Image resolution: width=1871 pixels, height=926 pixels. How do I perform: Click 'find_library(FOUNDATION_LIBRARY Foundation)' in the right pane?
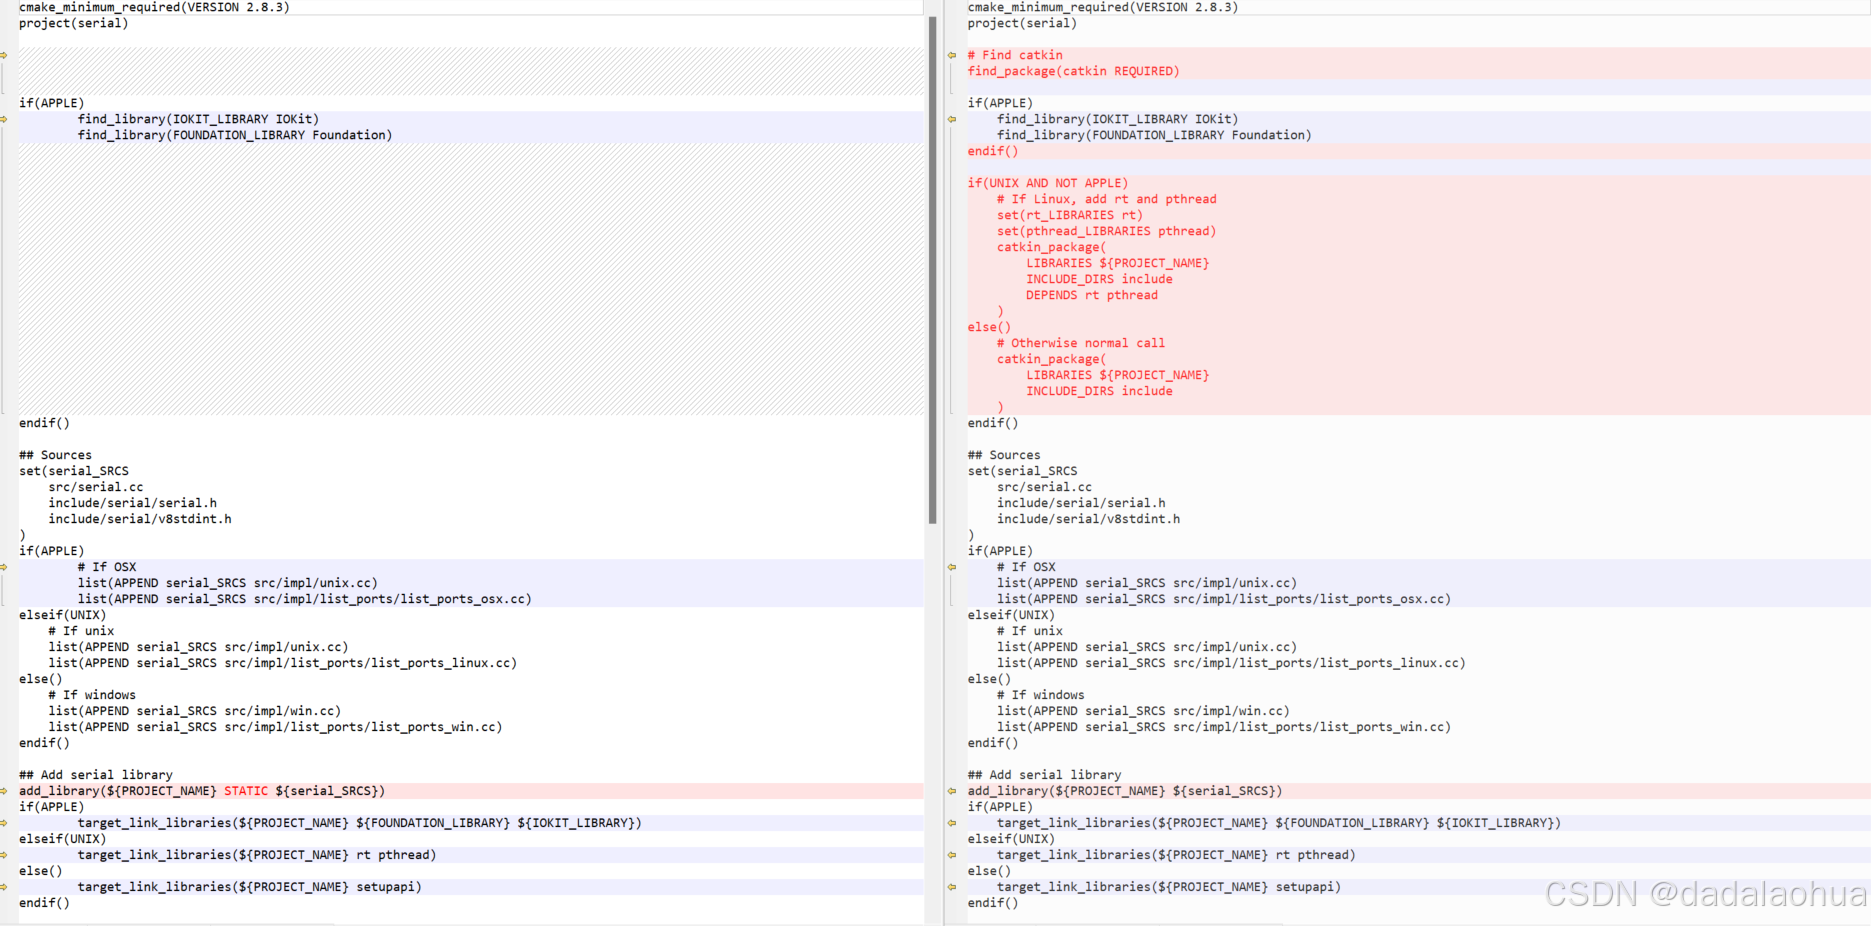tap(1154, 135)
